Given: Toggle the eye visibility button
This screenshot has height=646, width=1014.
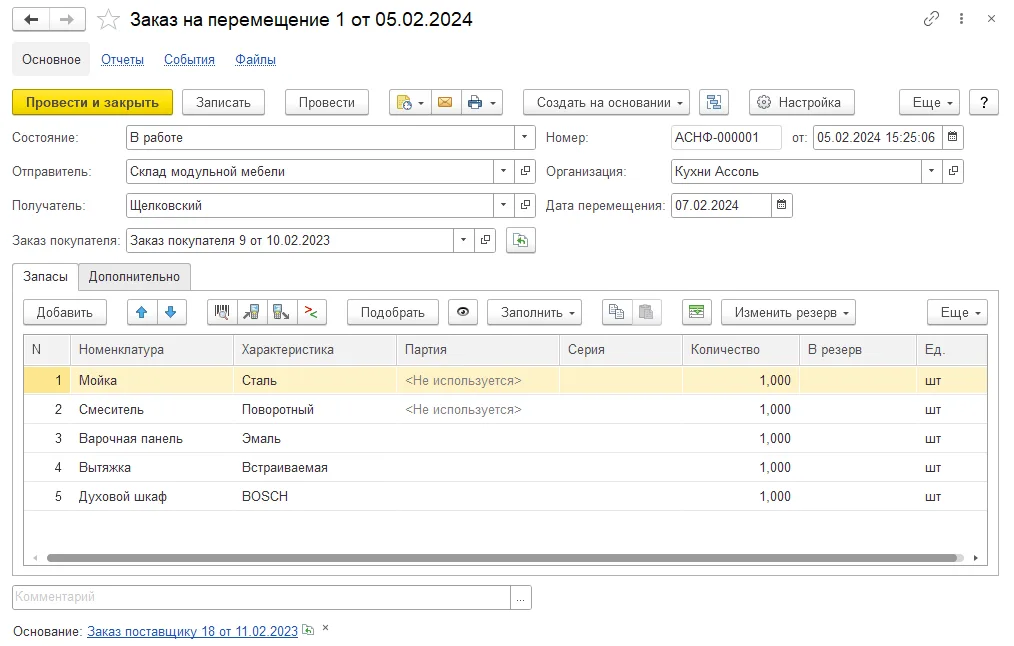Looking at the screenshot, I should pyautogui.click(x=463, y=312).
